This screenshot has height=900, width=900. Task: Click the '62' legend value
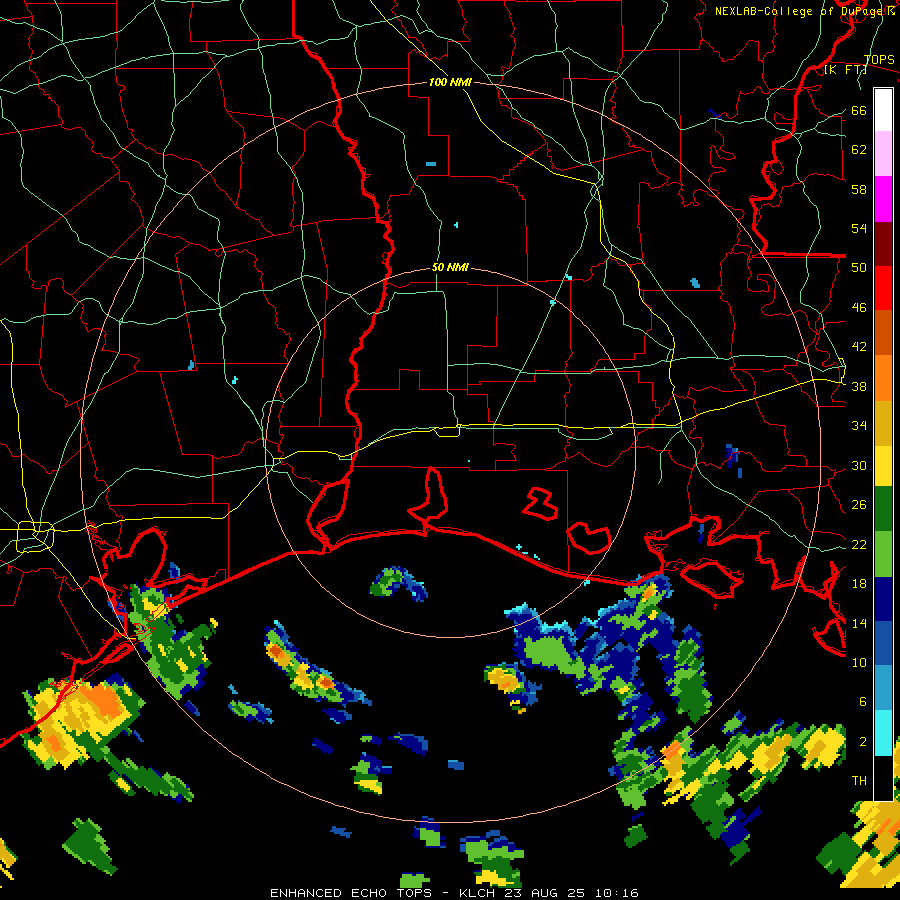(x=859, y=150)
